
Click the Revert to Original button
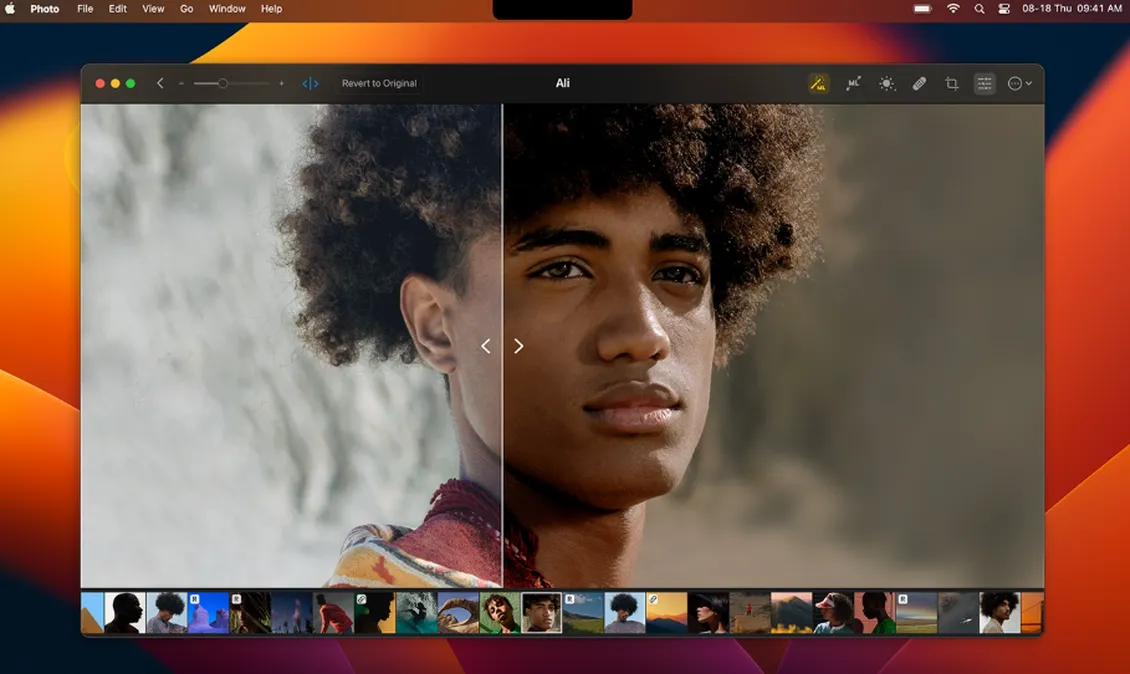[379, 84]
